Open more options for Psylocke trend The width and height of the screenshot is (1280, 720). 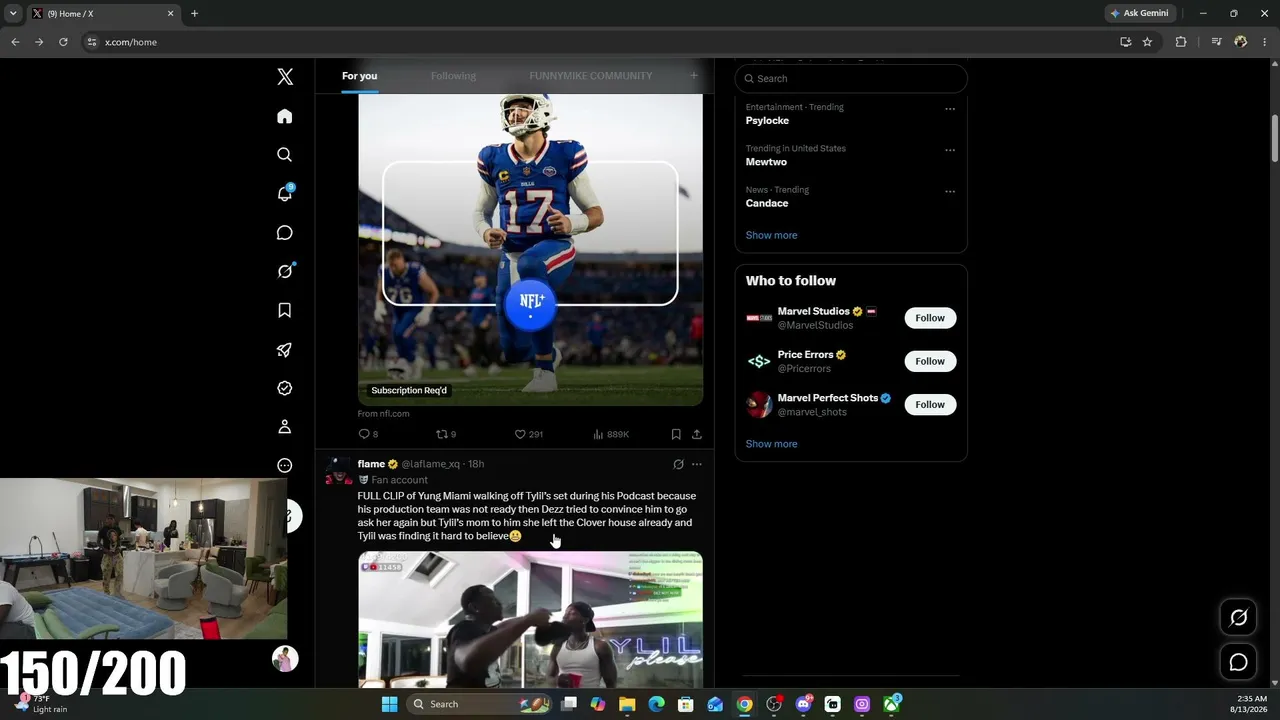coord(950,109)
